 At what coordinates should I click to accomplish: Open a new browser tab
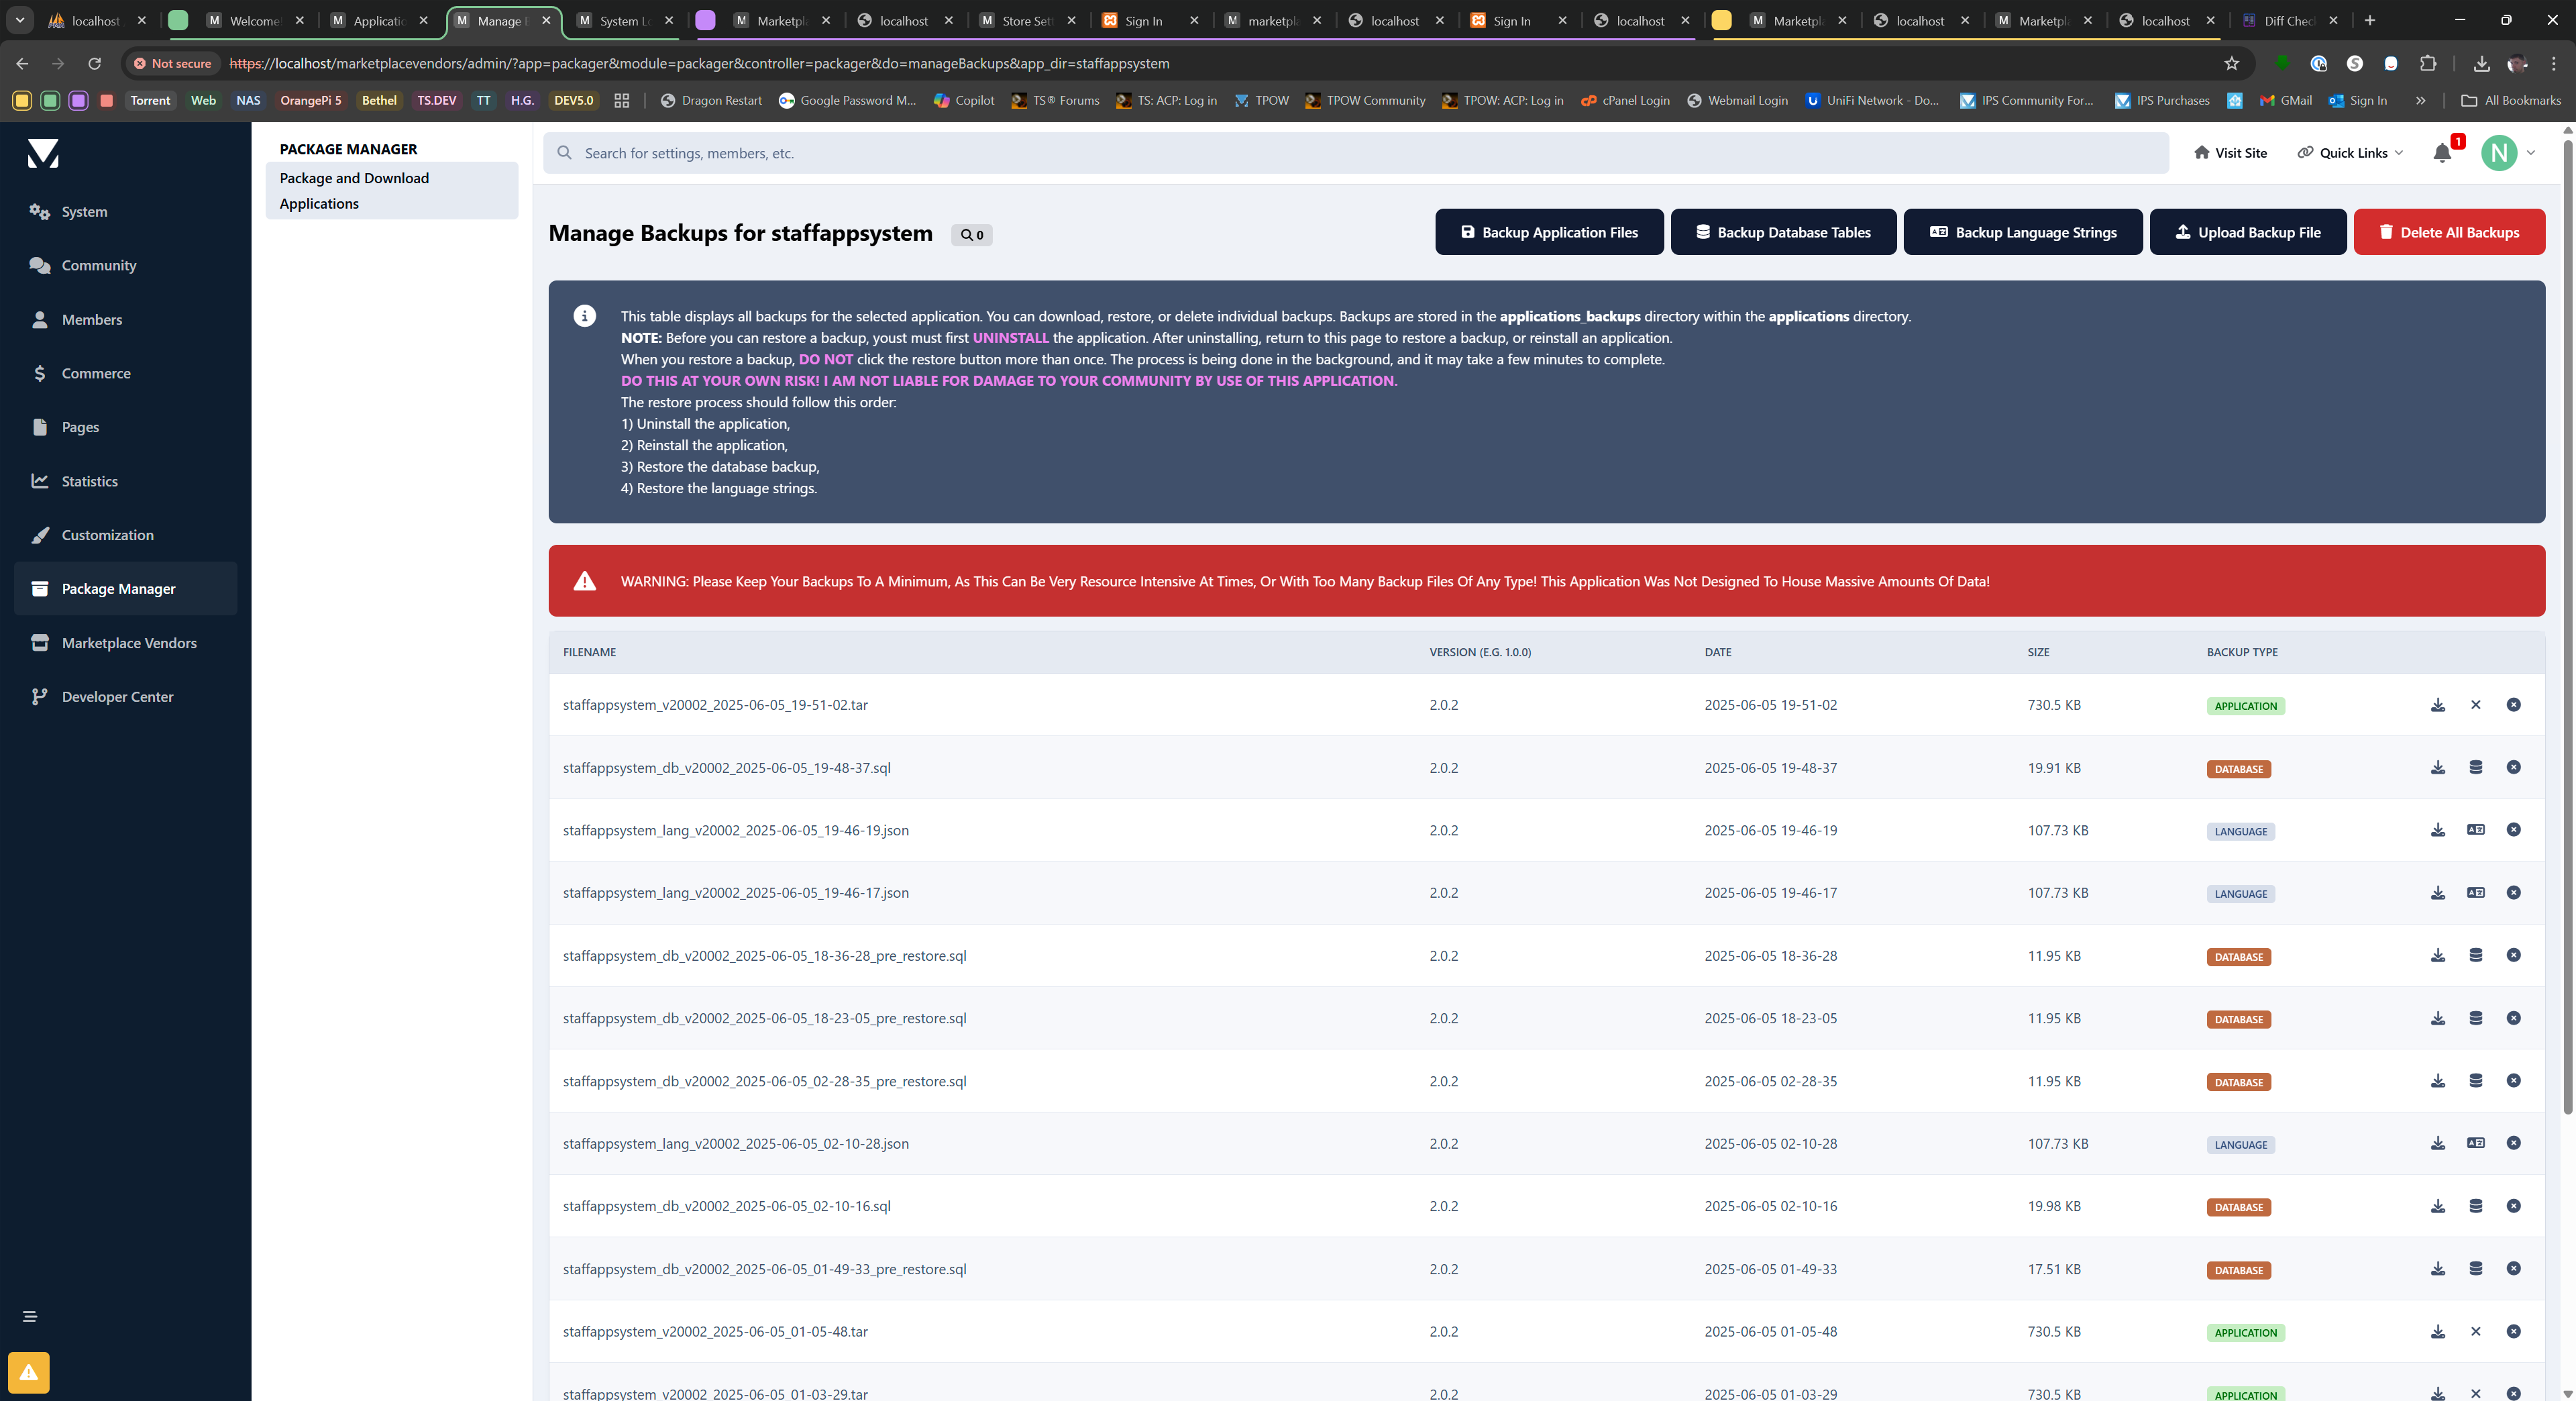2369,20
